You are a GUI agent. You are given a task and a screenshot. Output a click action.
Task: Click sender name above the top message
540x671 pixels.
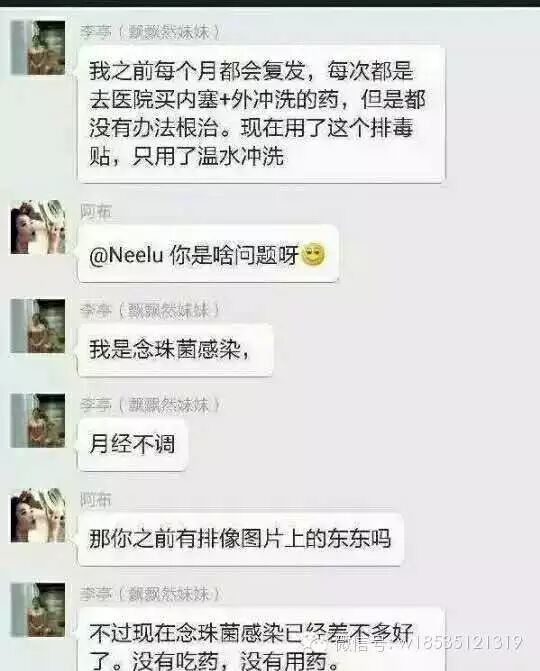pyautogui.click(x=150, y=33)
